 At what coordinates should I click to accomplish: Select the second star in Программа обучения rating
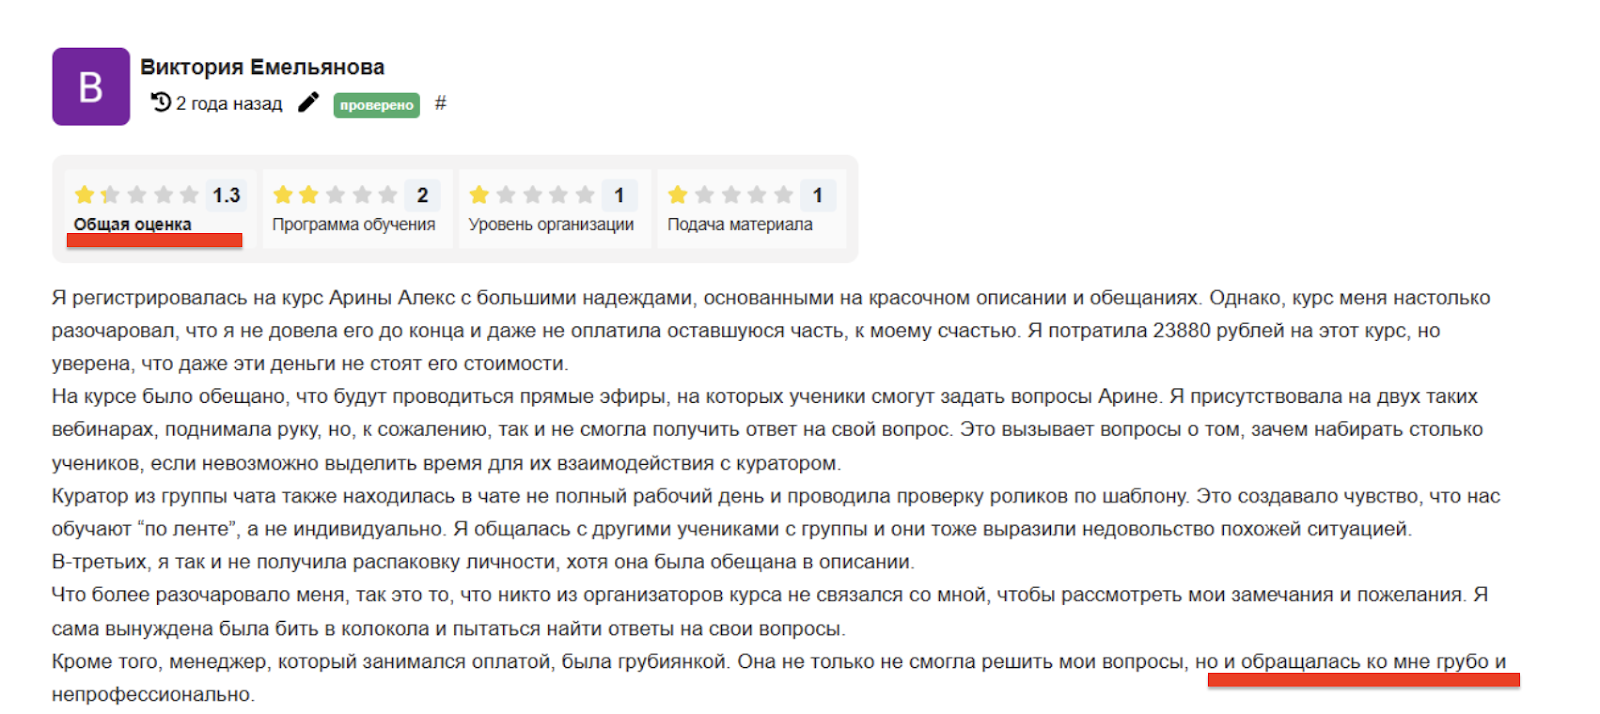click(x=309, y=194)
